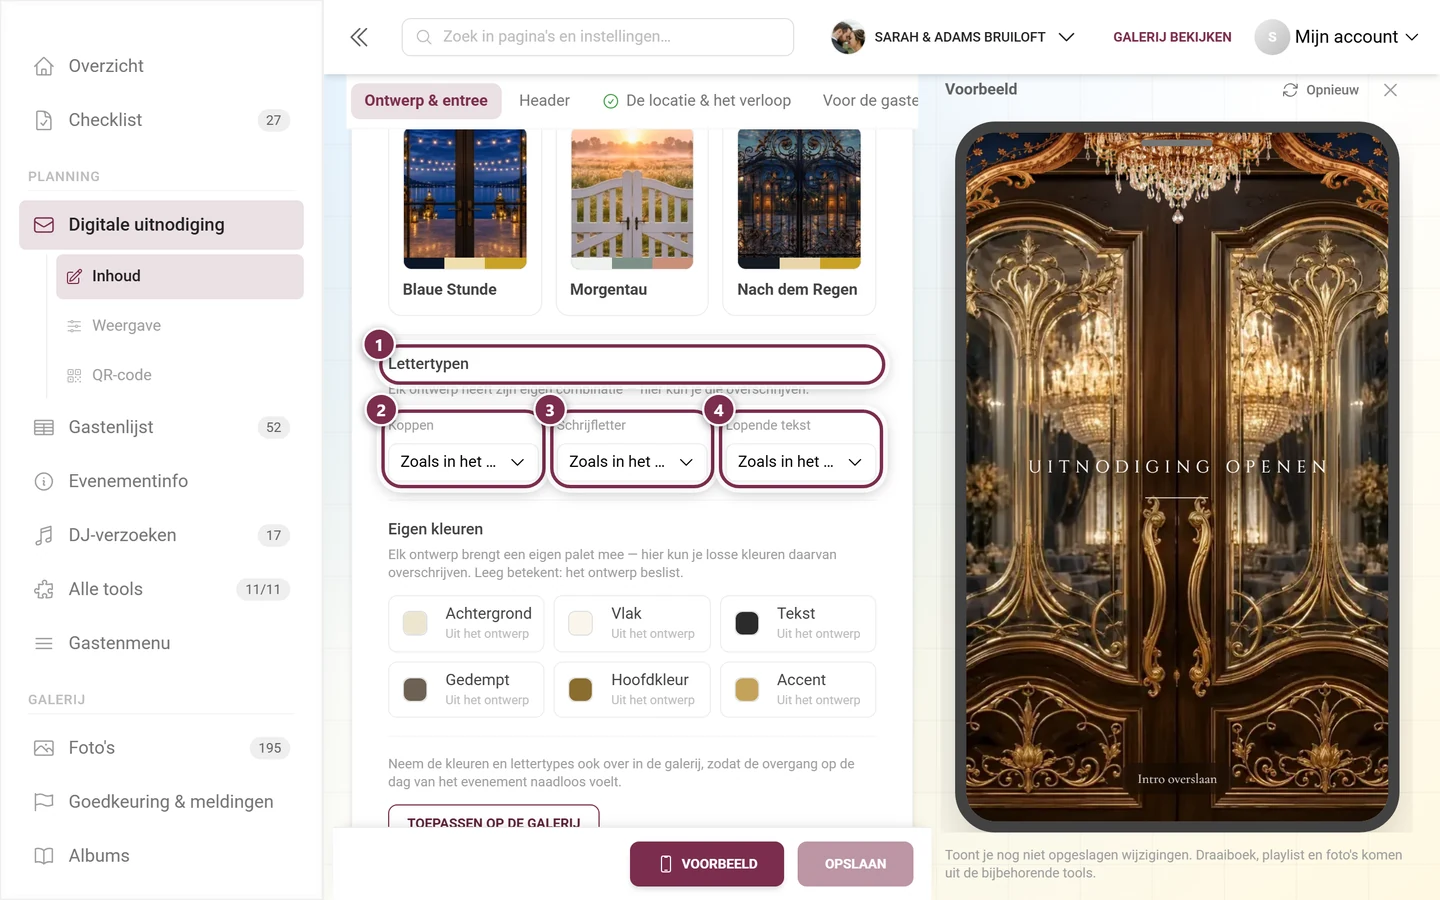This screenshot has height=900, width=1440.
Task: Expand the Koppen font dropdown
Action: point(462,462)
